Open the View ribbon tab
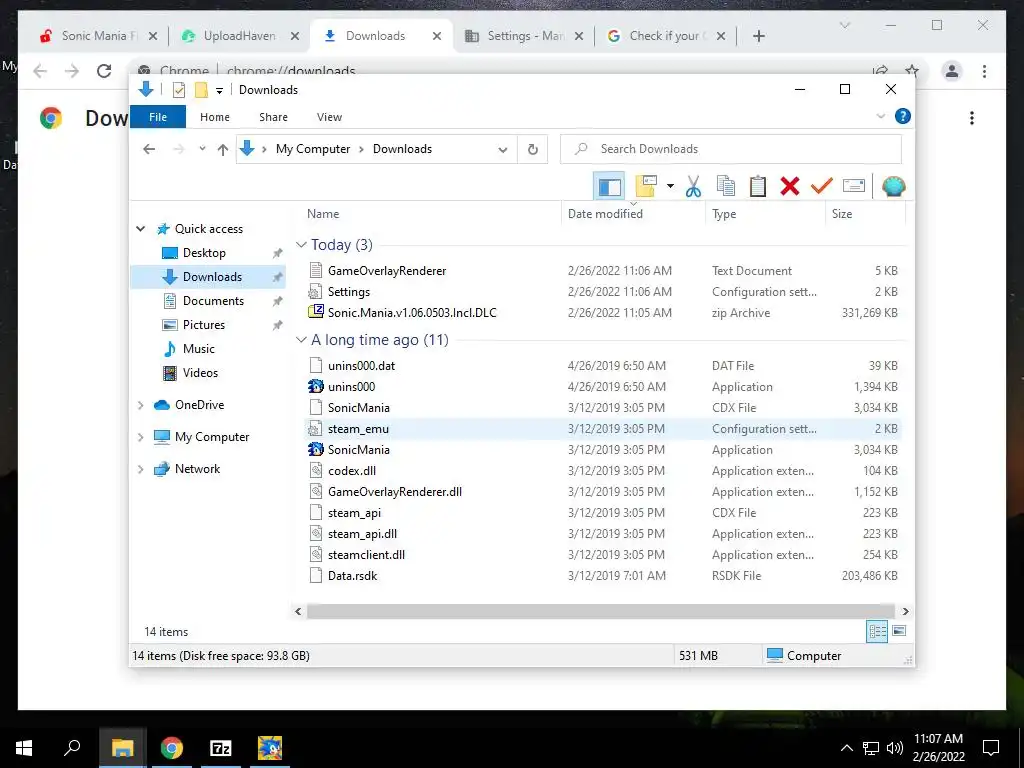Screen dimensions: 1024x768 coord(329,117)
